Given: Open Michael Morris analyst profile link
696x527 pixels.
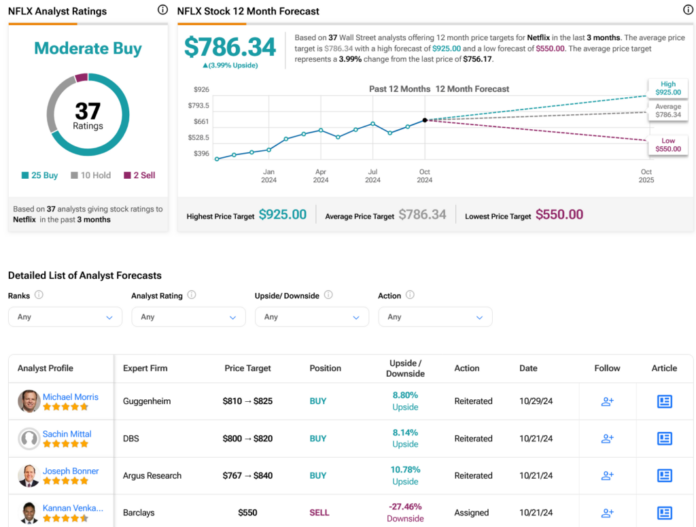Looking at the screenshot, I should (x=71, y=397).
